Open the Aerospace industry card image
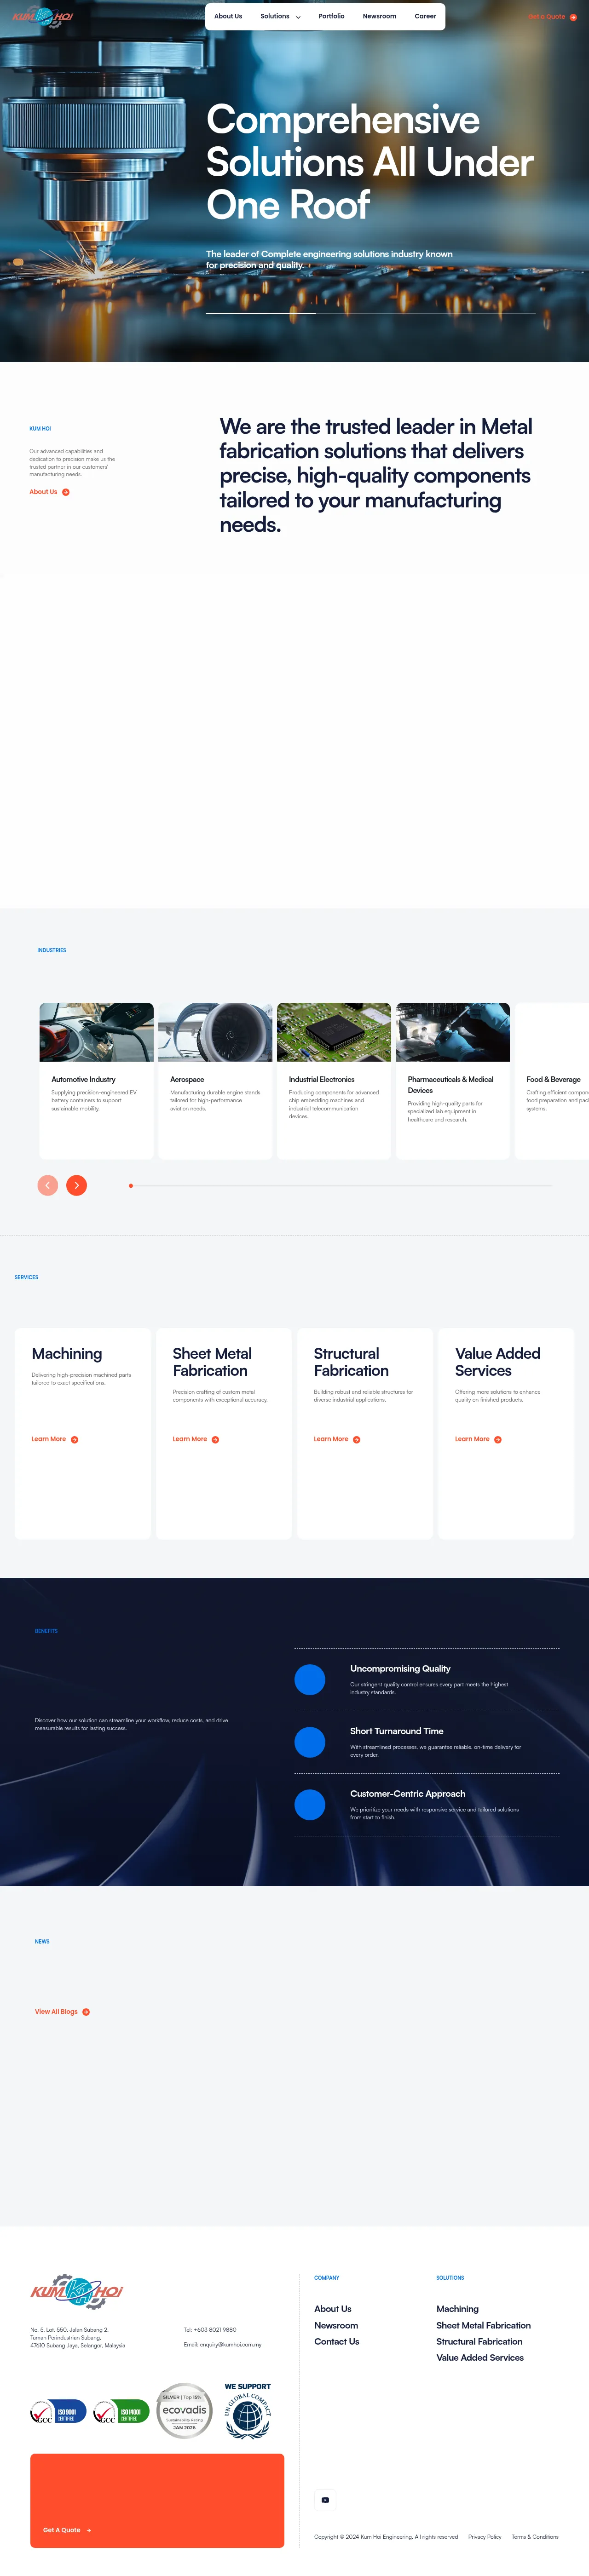Viewport: 589px width, 2576px height. point(215,1032)
